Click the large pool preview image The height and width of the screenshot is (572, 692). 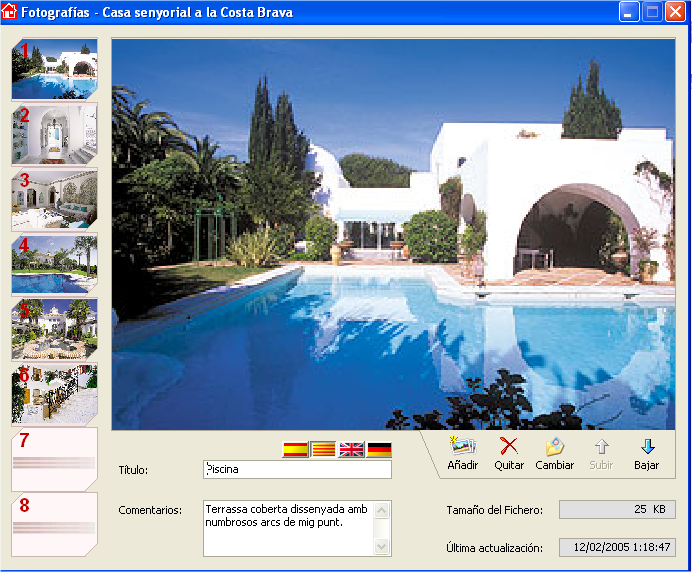pyautogui.click(x=393, y=234)
